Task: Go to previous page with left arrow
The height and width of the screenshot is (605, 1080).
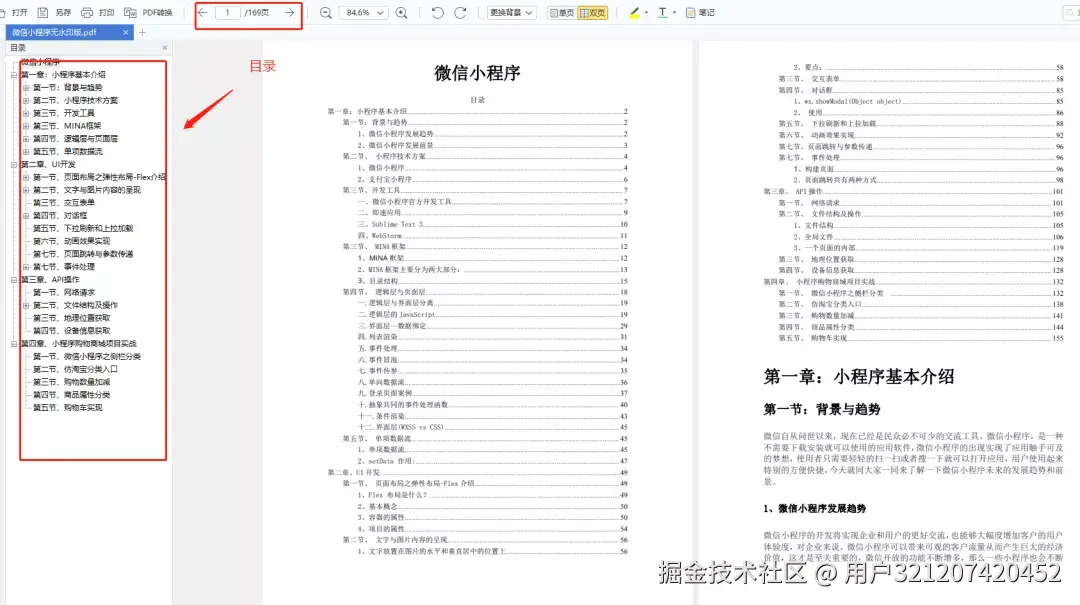Action: (x=202, y=12)
